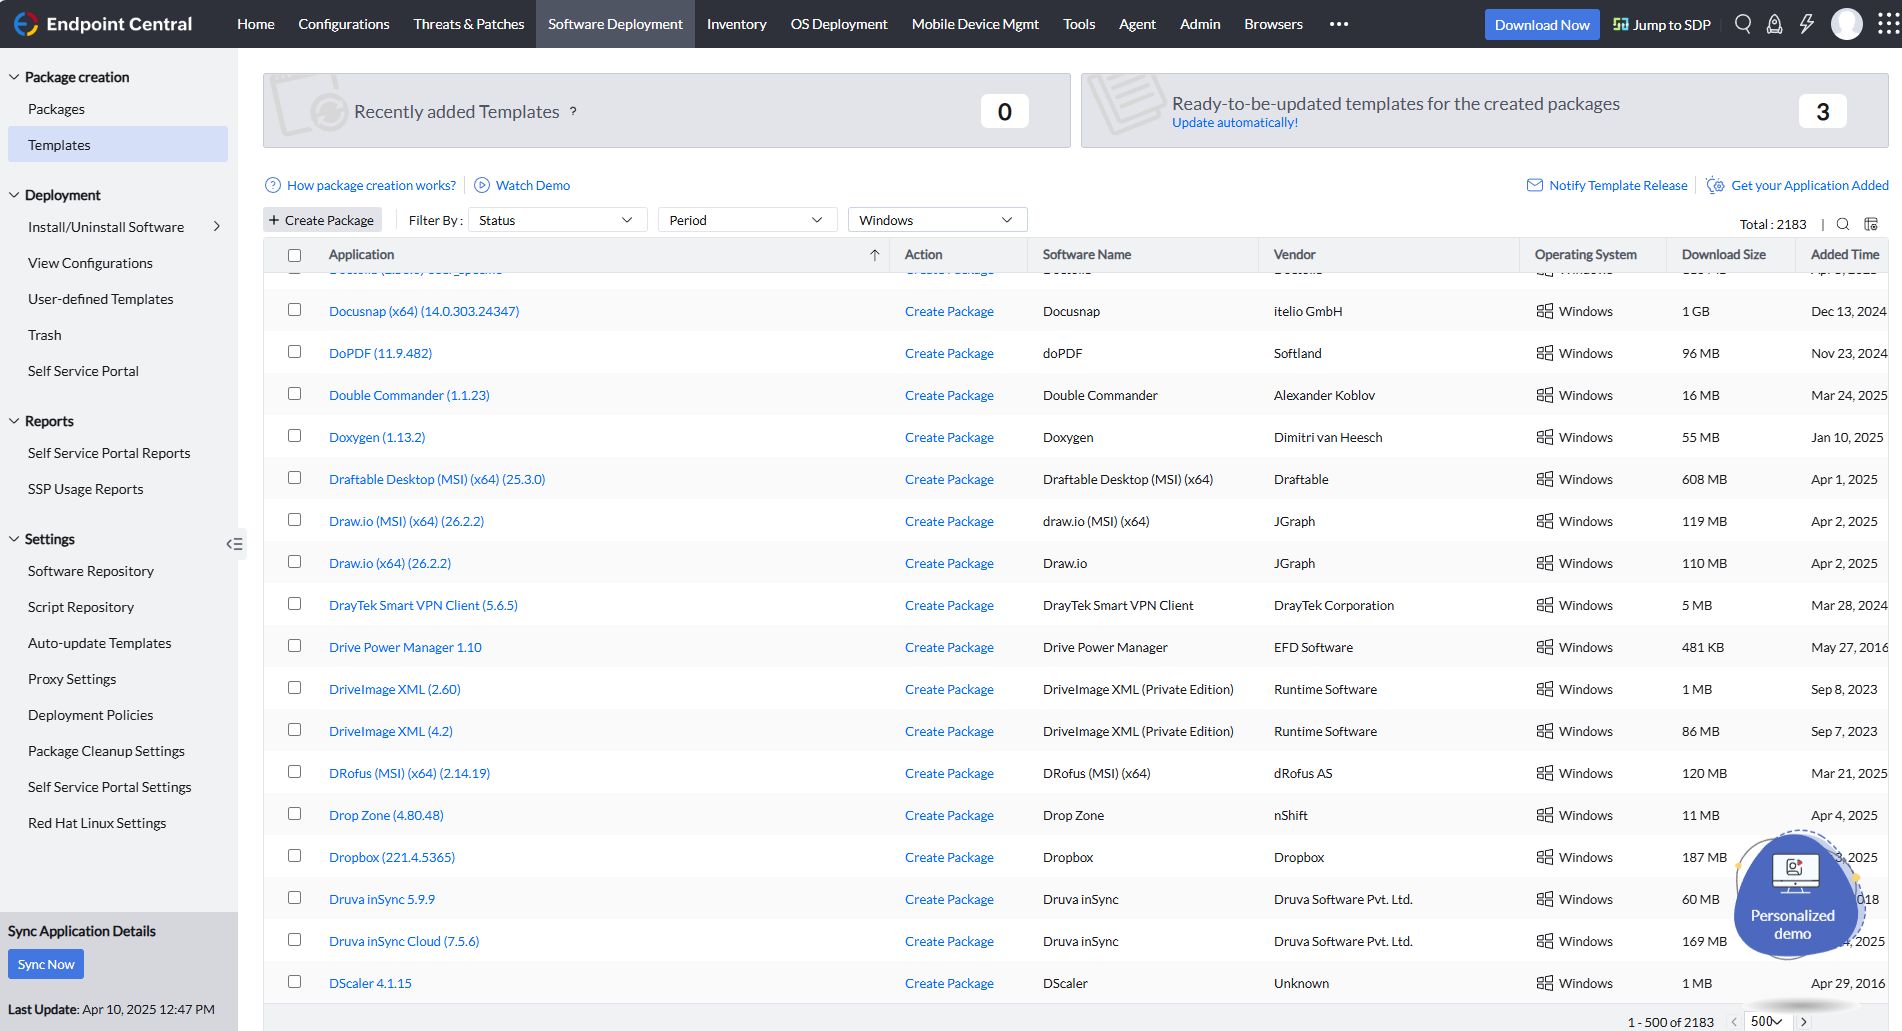The height and width of the screenshot is (1031, 1902).
Task: Open Auto-update Templates settings
Action: click(100, 643)
